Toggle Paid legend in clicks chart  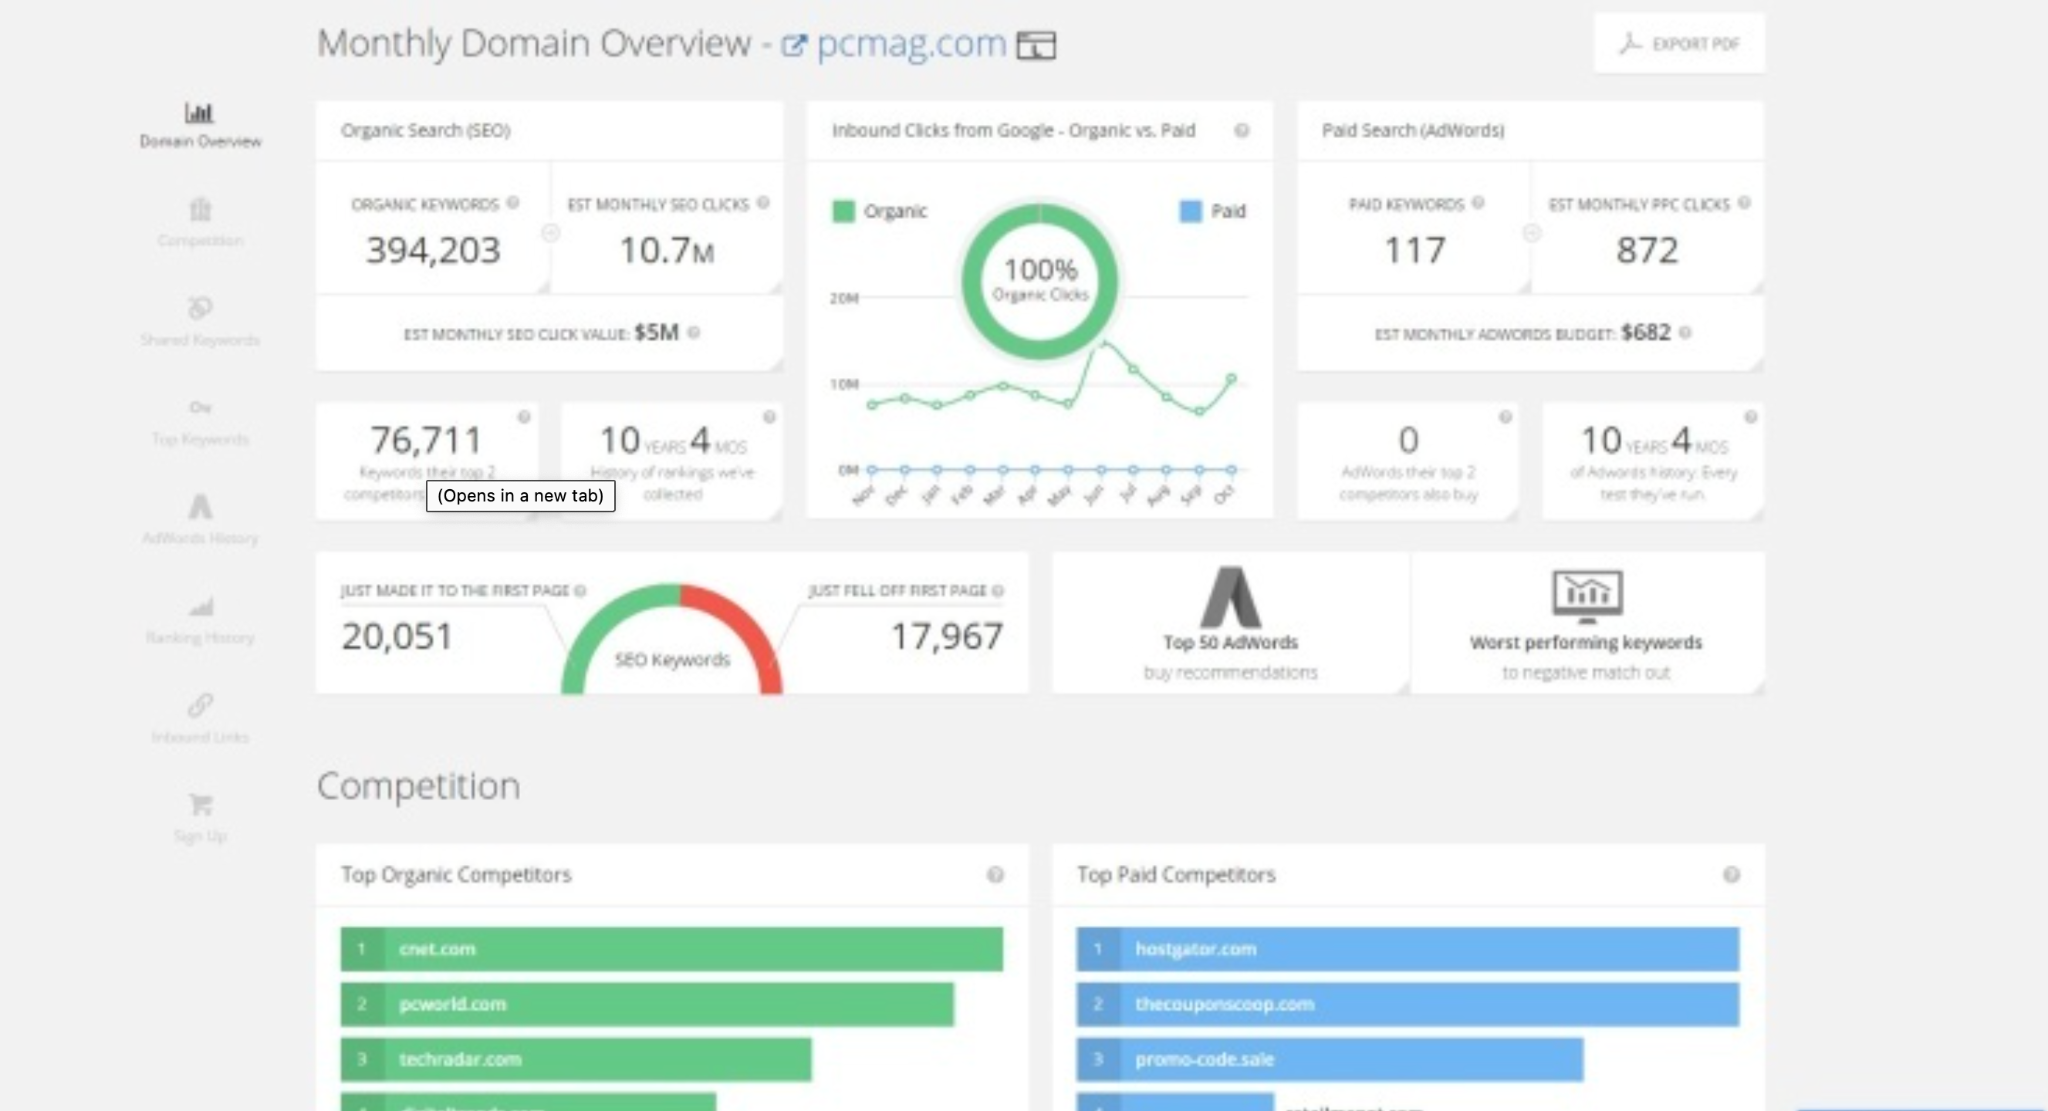tap(1212, 211)
